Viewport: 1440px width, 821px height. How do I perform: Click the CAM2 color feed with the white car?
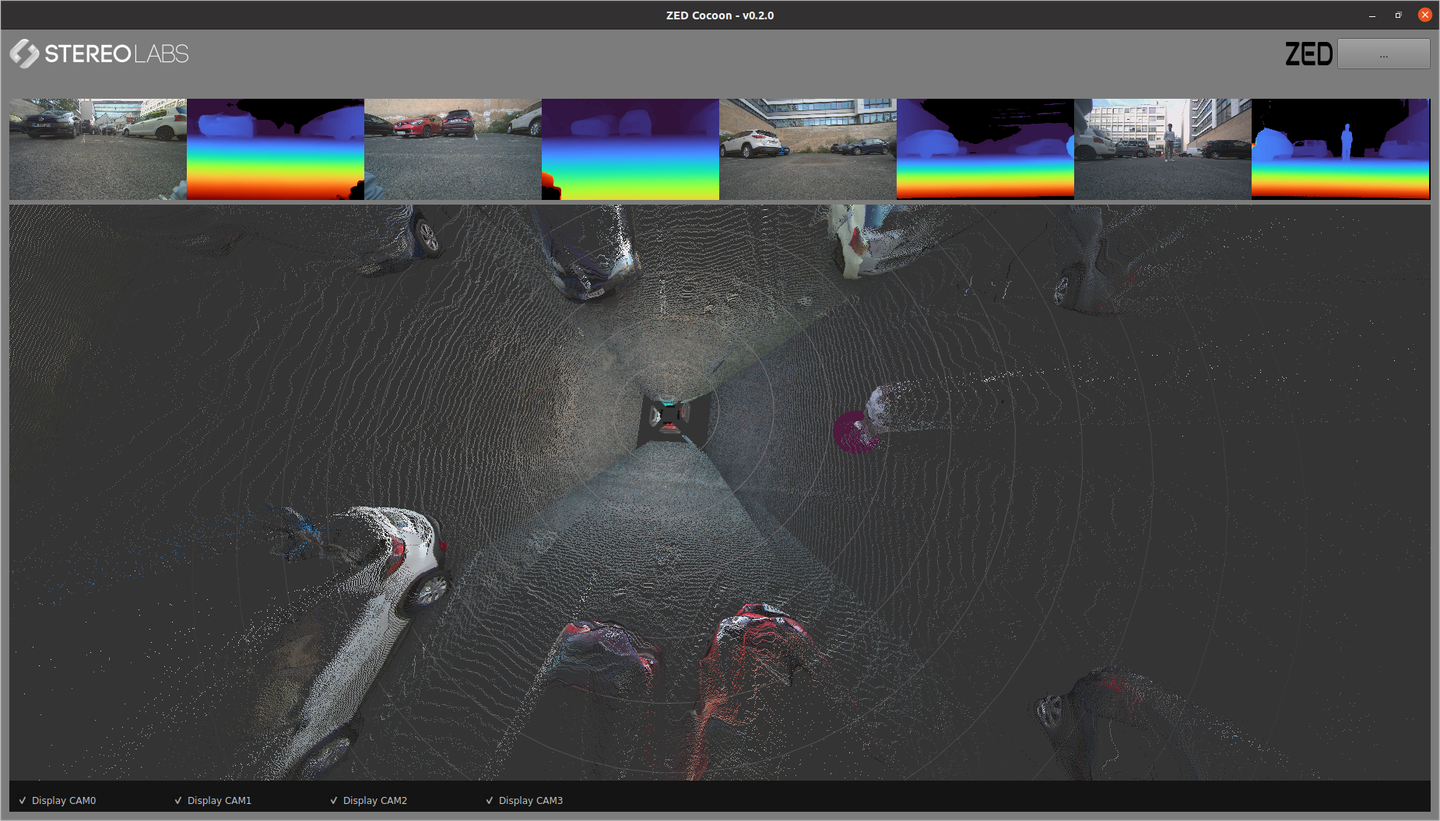807,148
